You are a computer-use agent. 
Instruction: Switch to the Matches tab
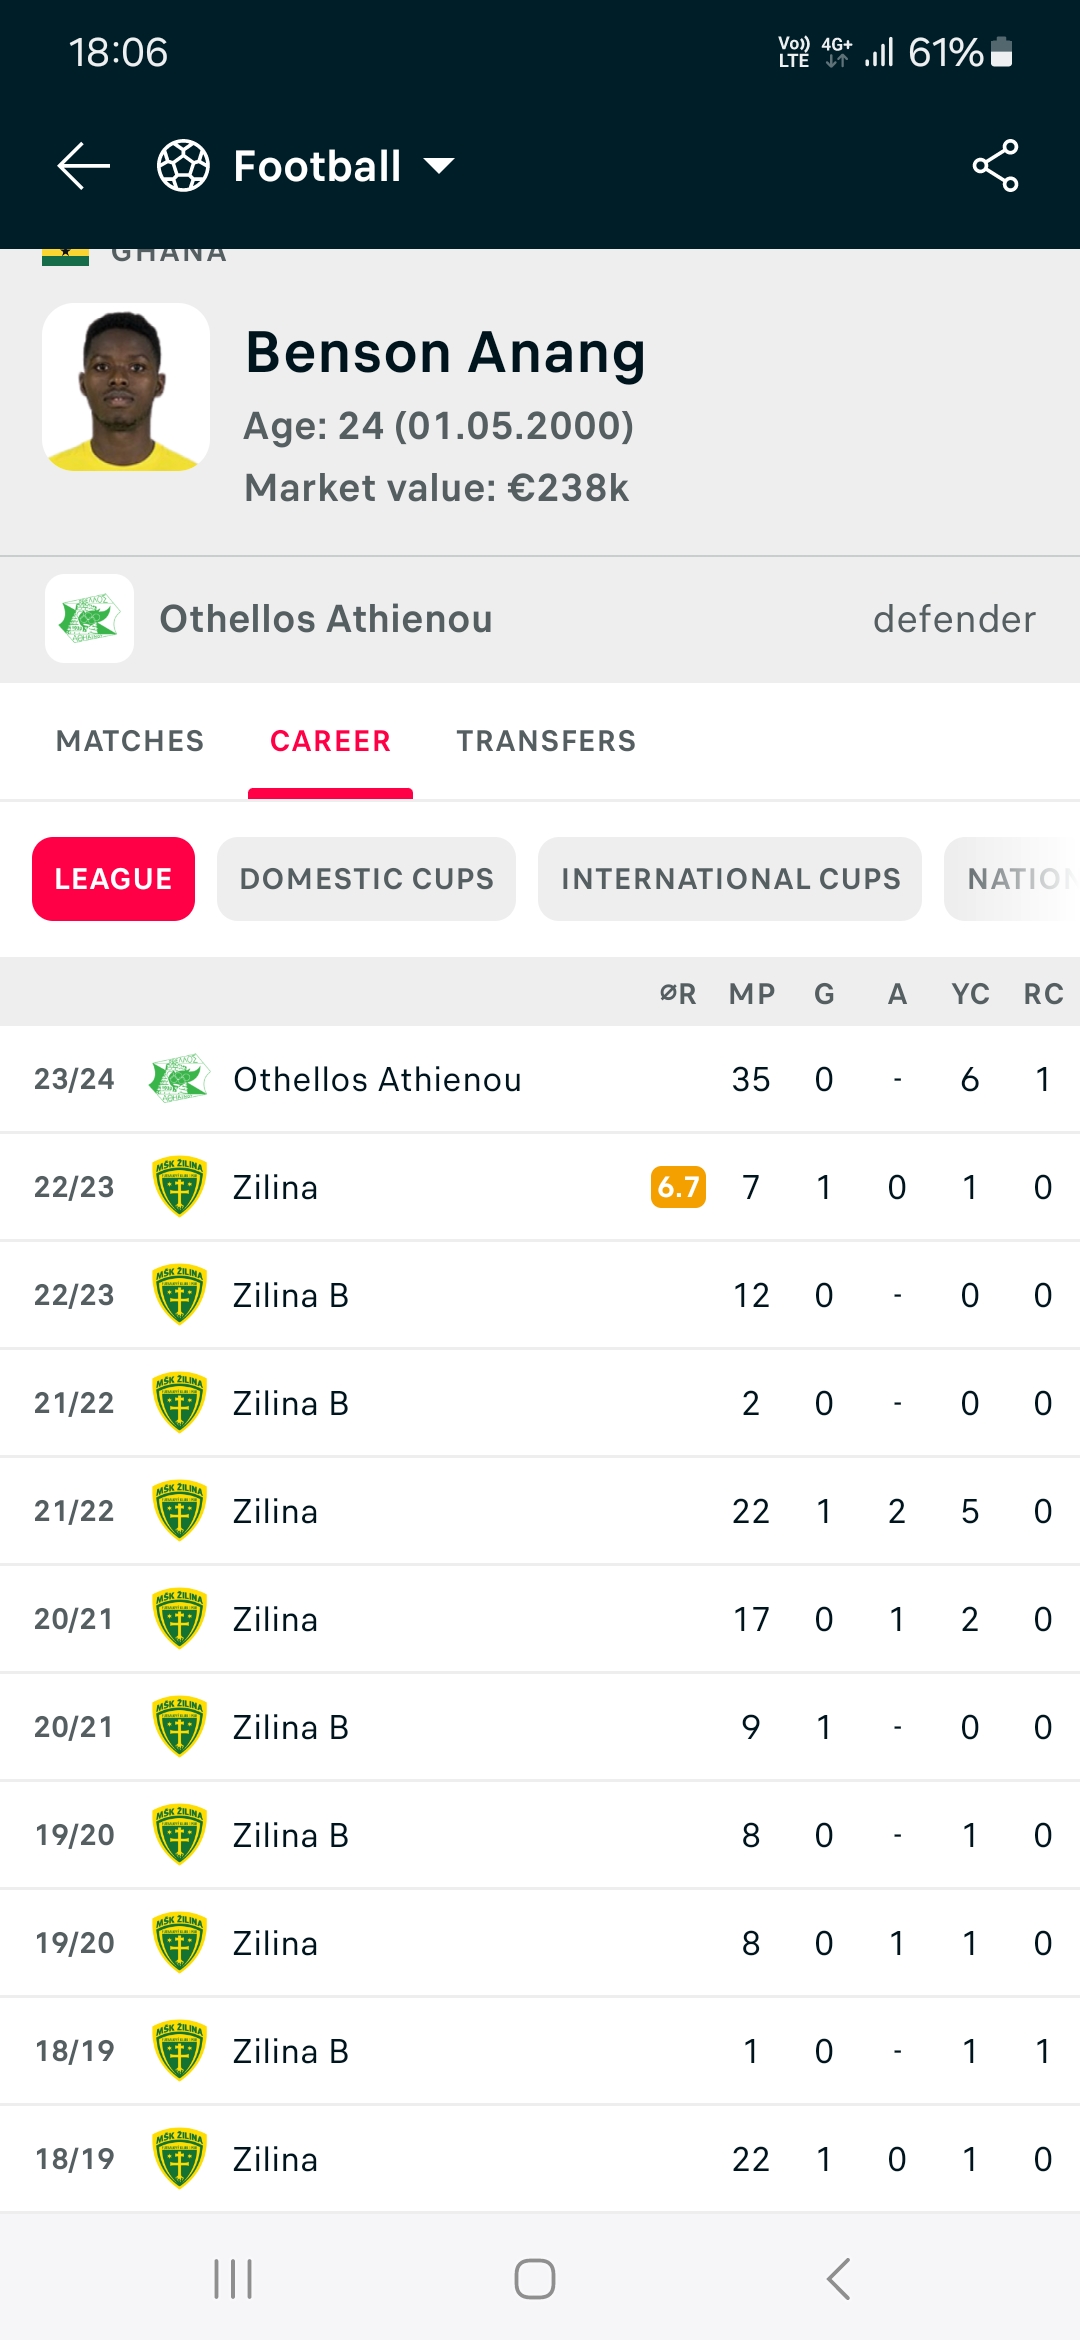(x=130, y=741)
